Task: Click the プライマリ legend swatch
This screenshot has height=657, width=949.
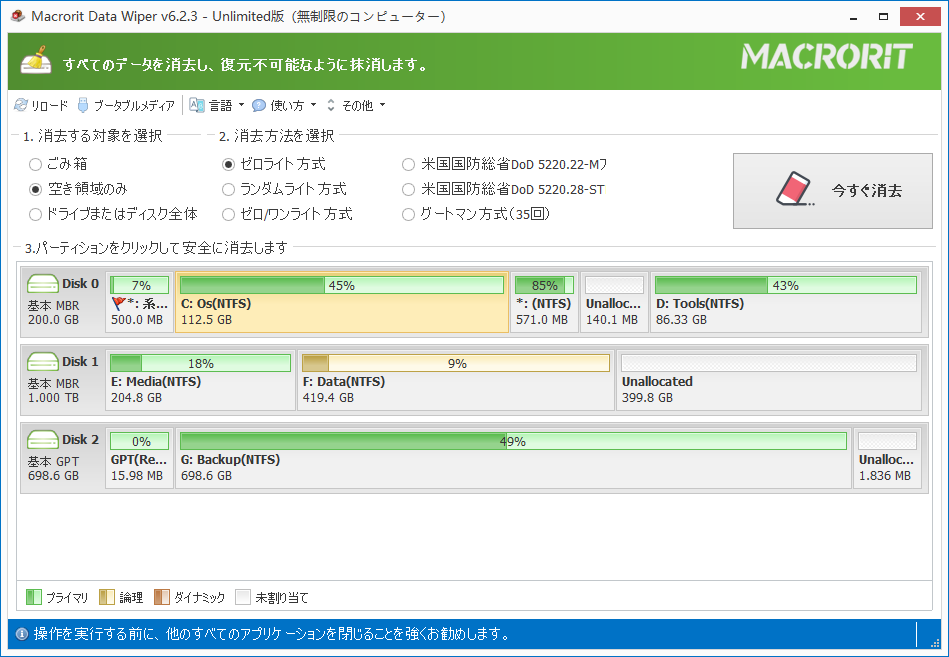Action: click(x=34, y=597)
